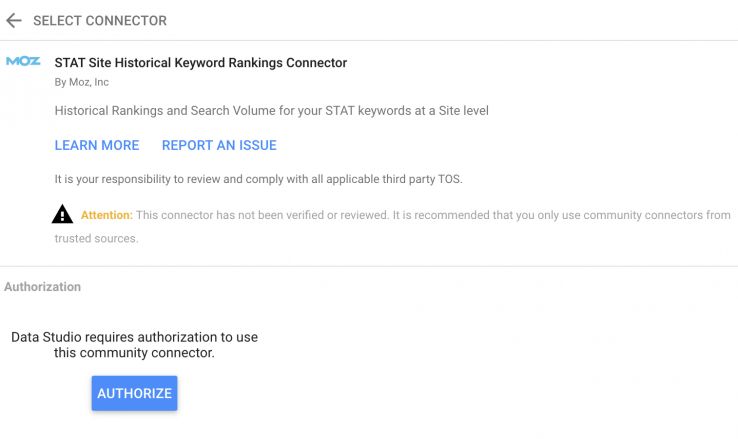Open the LEARN MORE link
738x439 pixels.
97,145
